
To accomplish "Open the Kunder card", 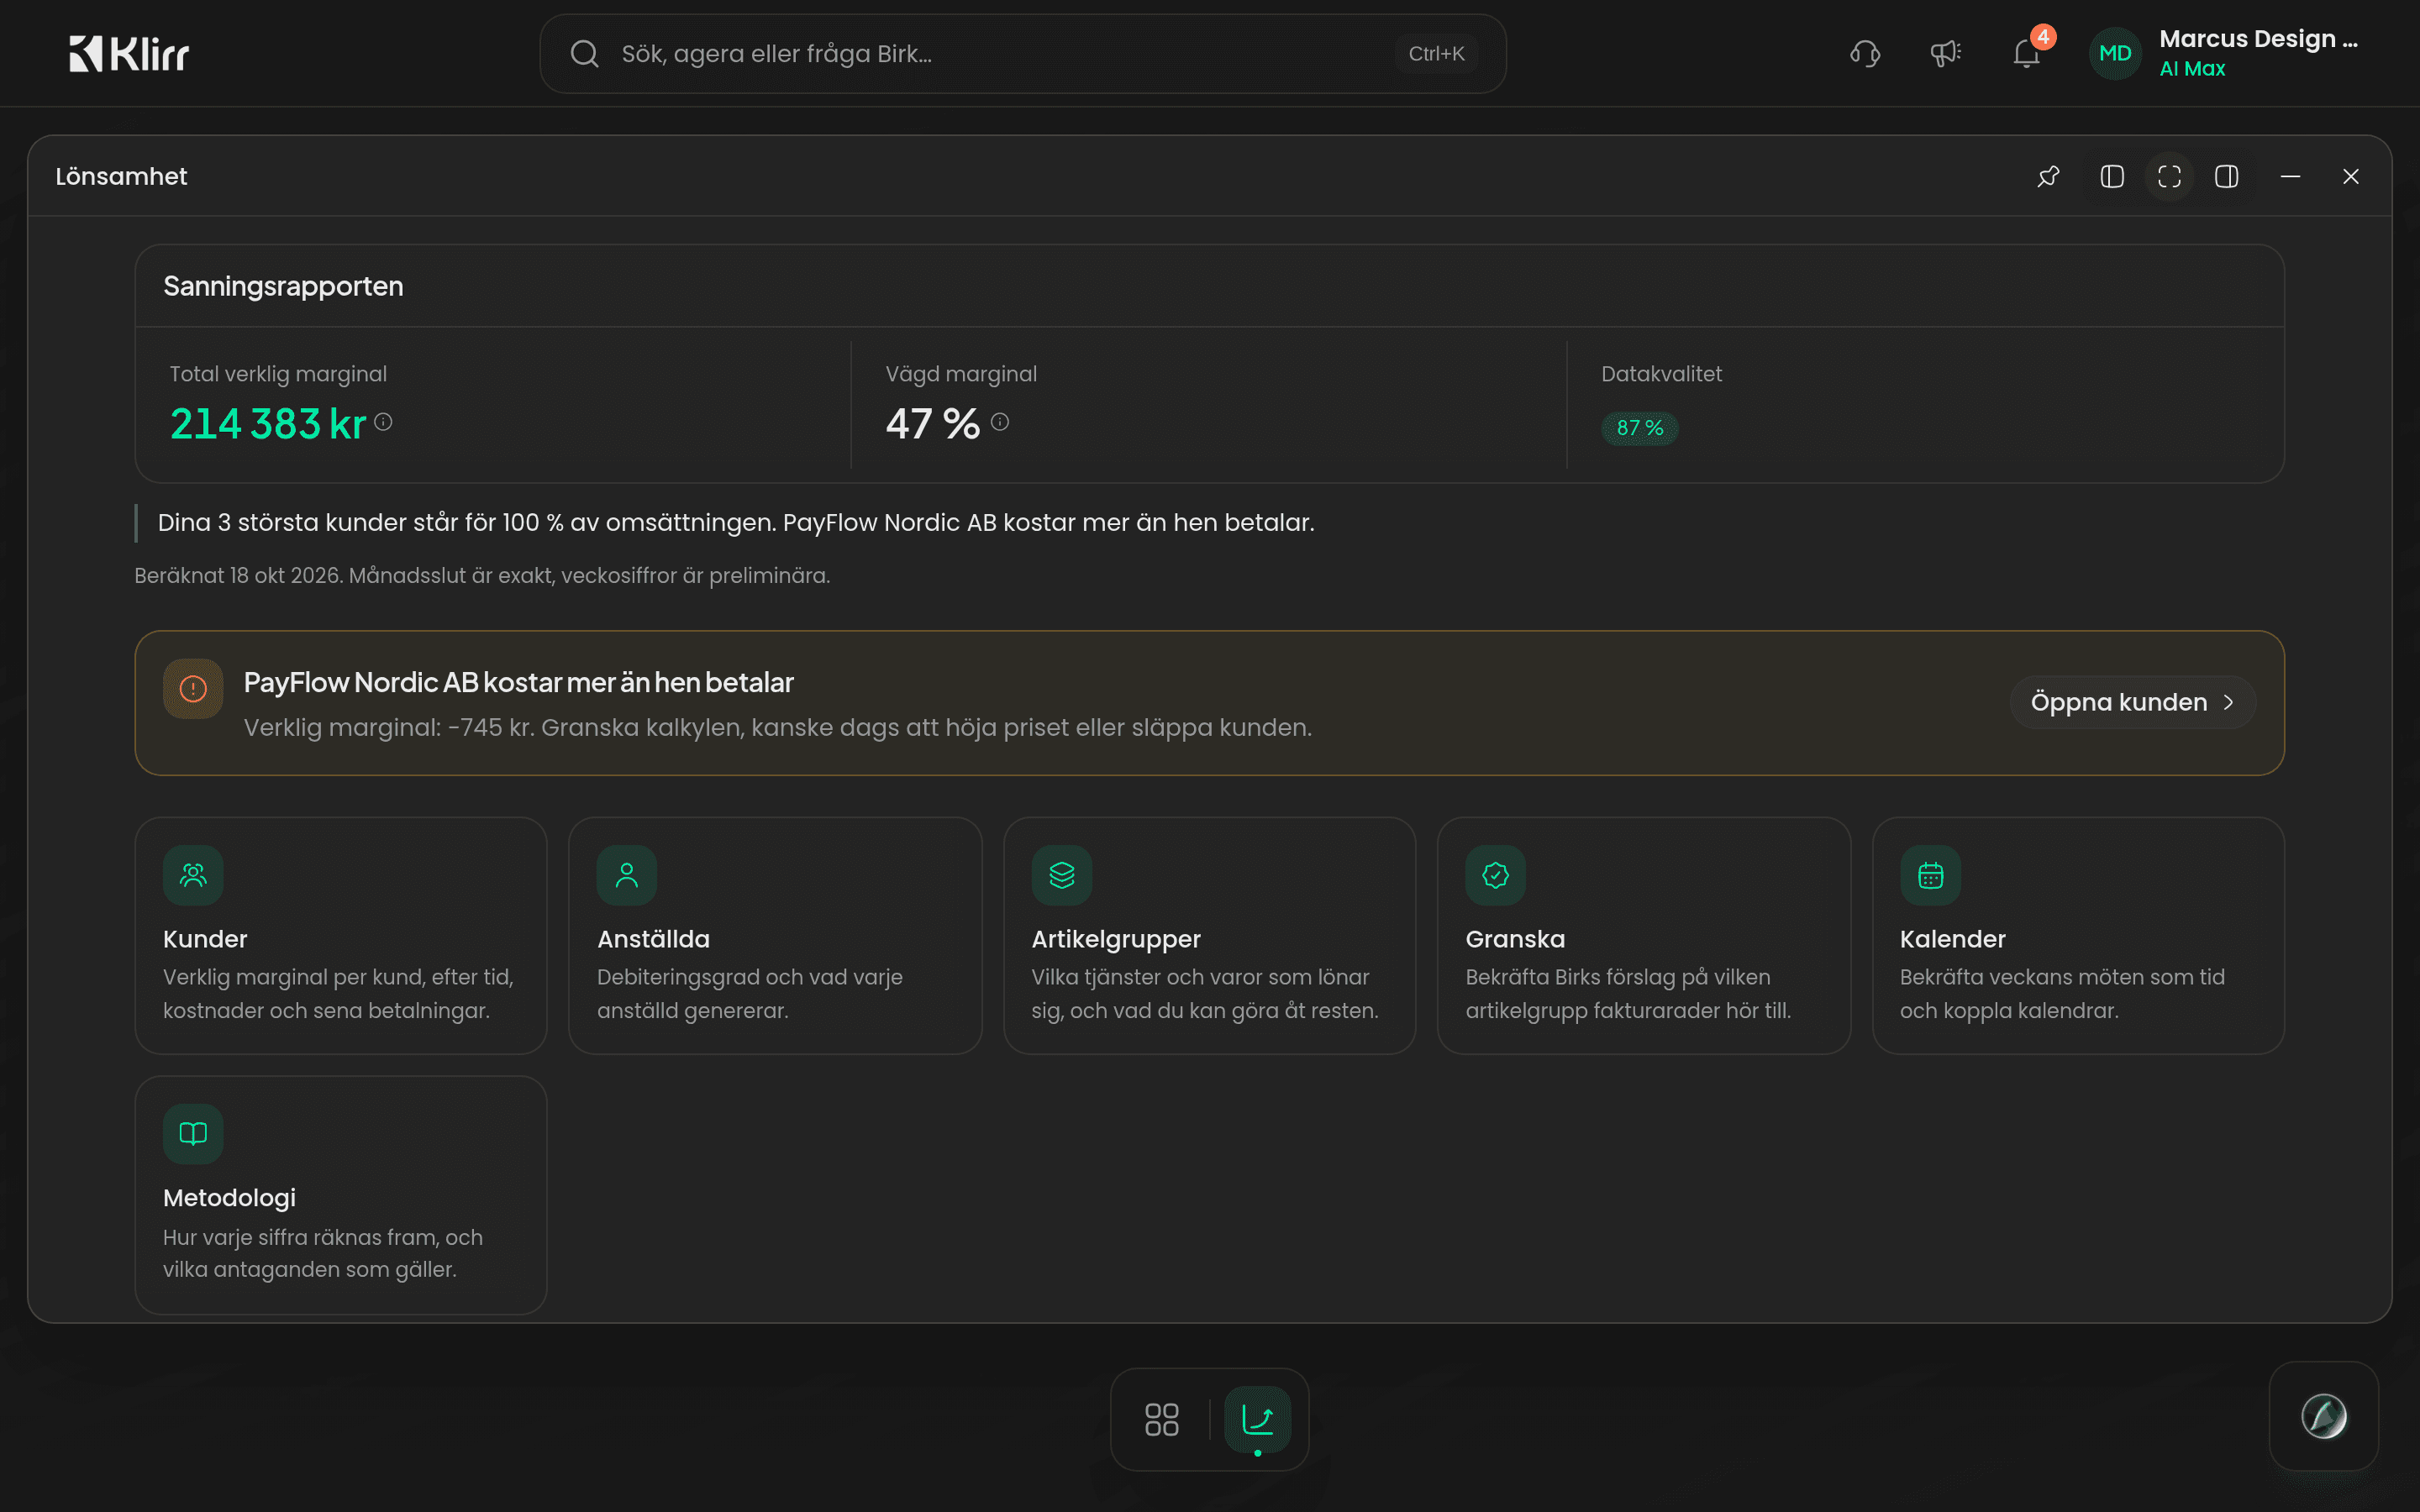I will click(341, 936).
